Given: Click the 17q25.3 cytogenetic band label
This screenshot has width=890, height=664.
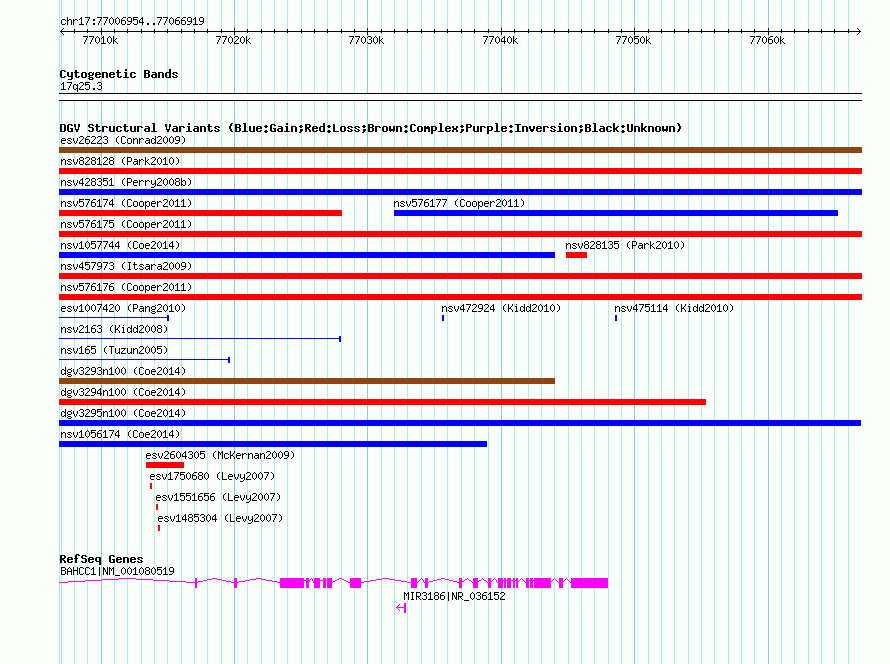Looking at the screenshot, I should [81, 86].
